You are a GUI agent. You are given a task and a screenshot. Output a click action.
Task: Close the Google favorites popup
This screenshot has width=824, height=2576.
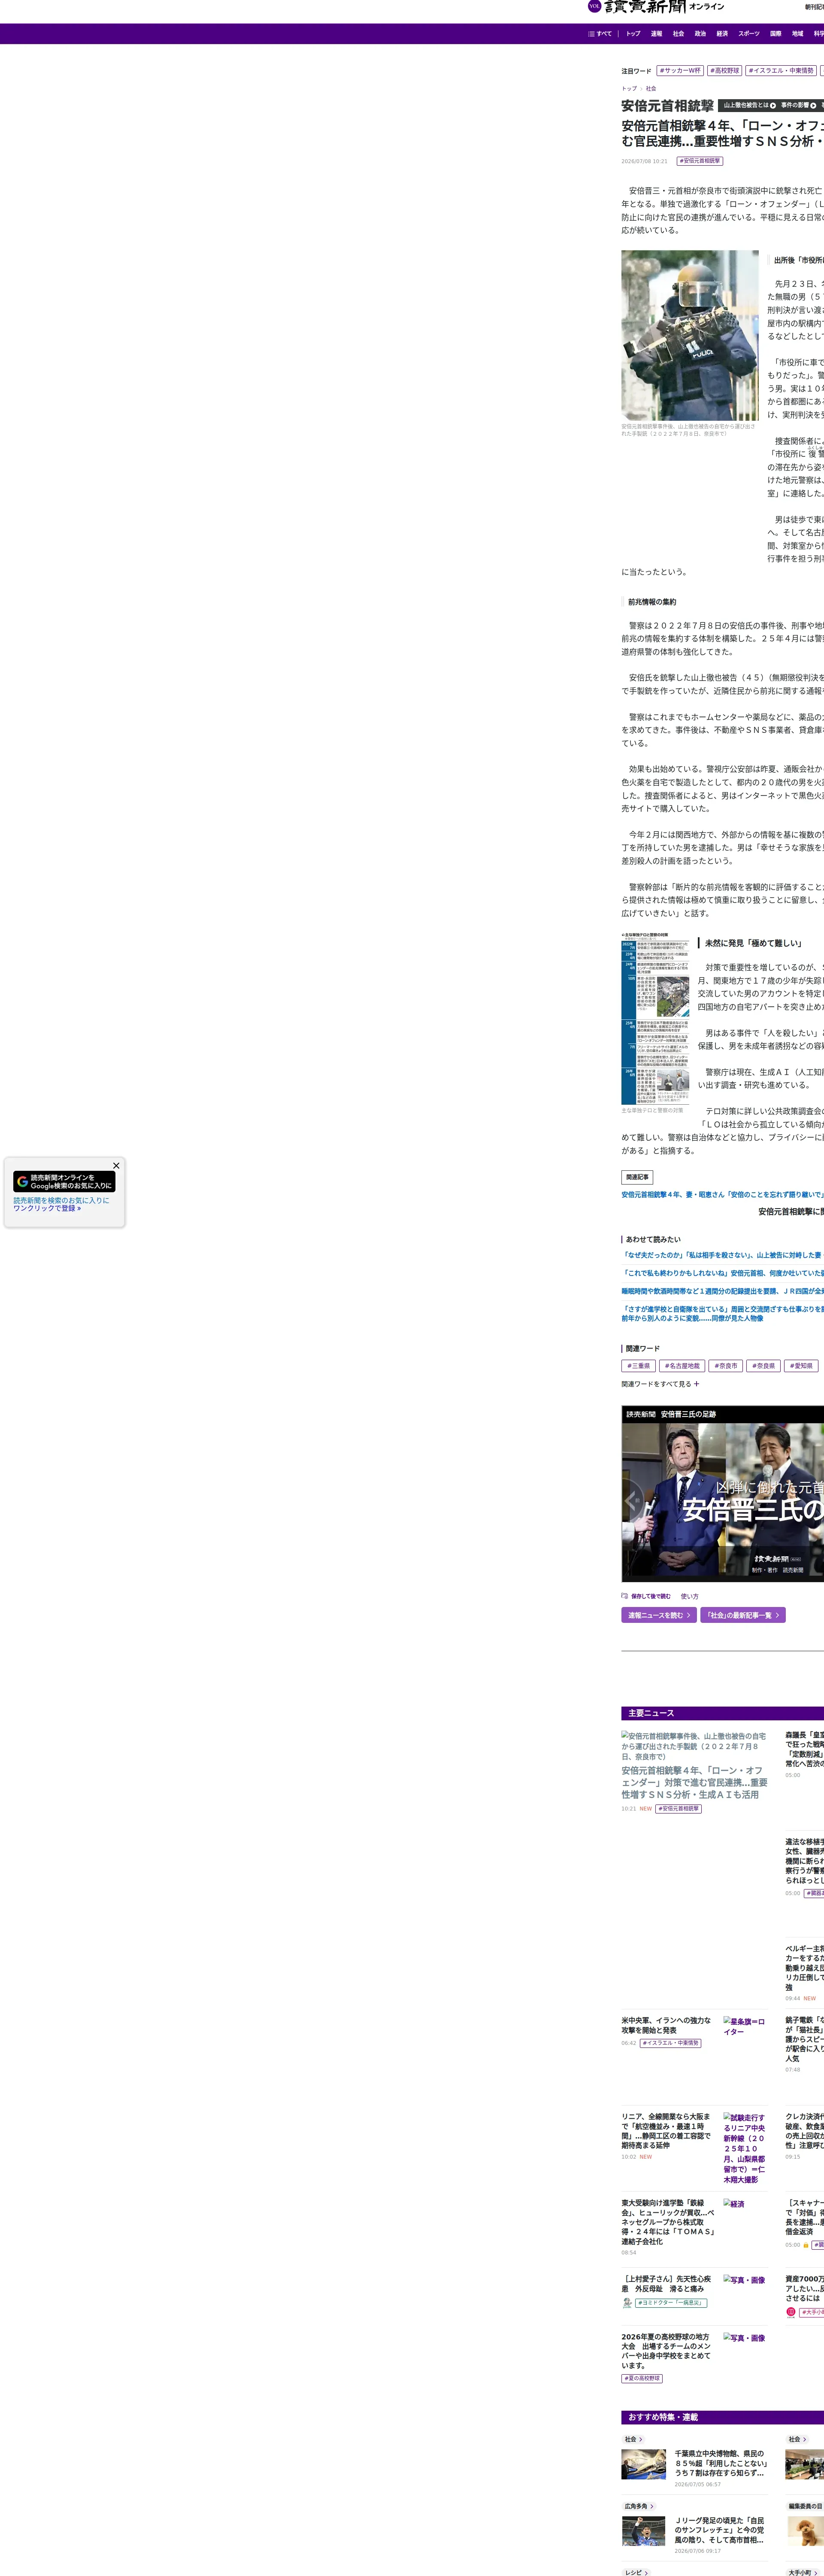(x=116, y=1166)
